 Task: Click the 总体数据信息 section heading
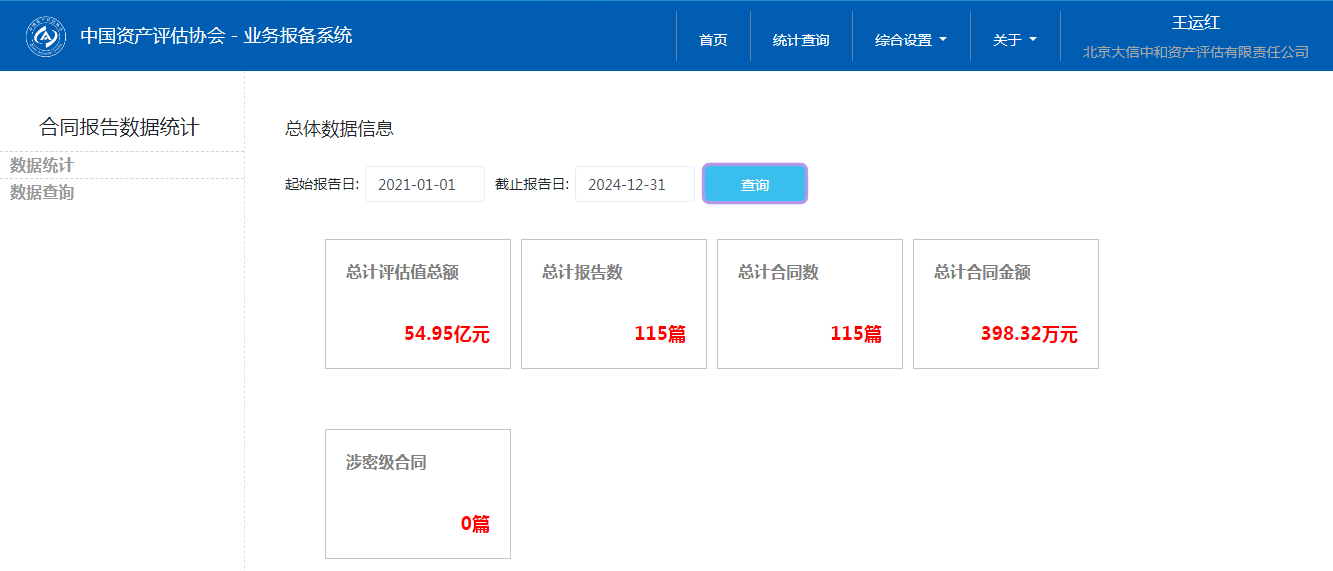pyautogui.click(x=339, y=128)
